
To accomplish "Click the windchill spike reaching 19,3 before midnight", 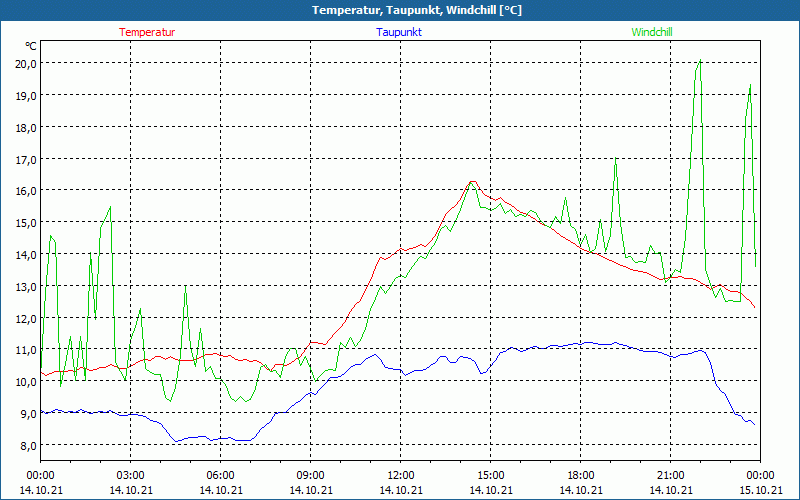I will point(750,85).
